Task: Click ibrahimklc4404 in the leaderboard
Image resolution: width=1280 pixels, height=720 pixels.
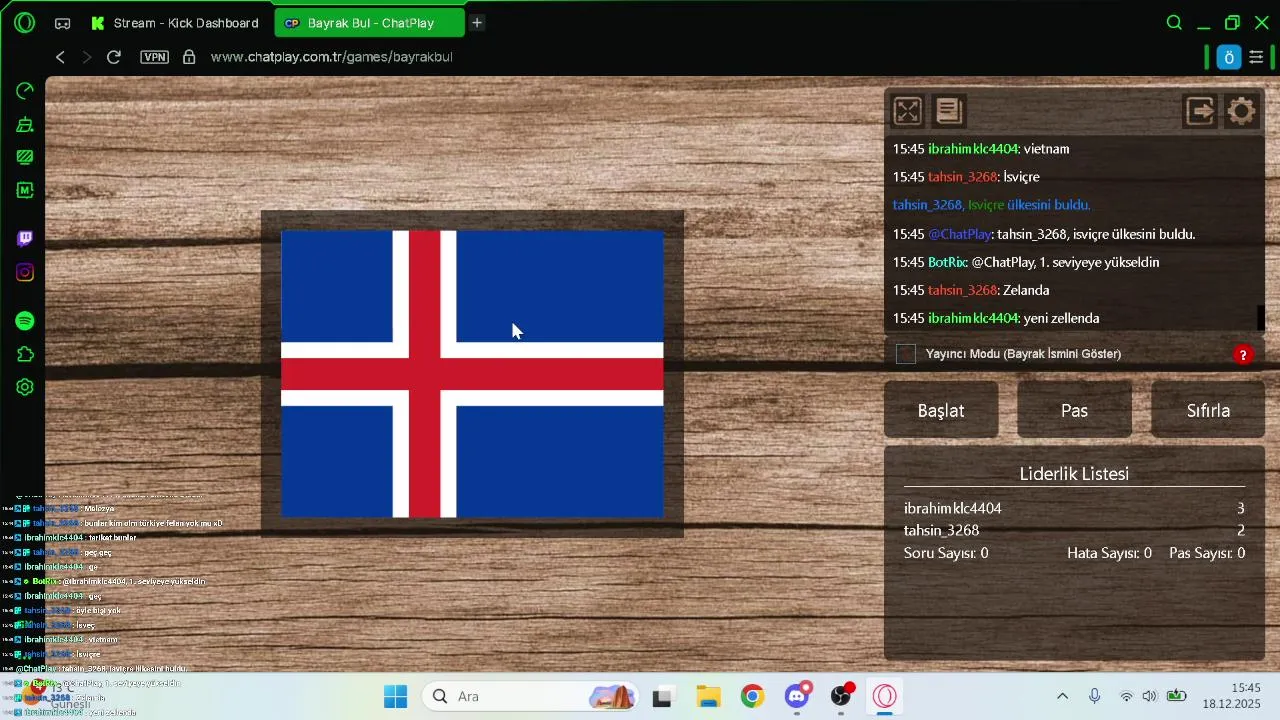Action: [952, 508]
